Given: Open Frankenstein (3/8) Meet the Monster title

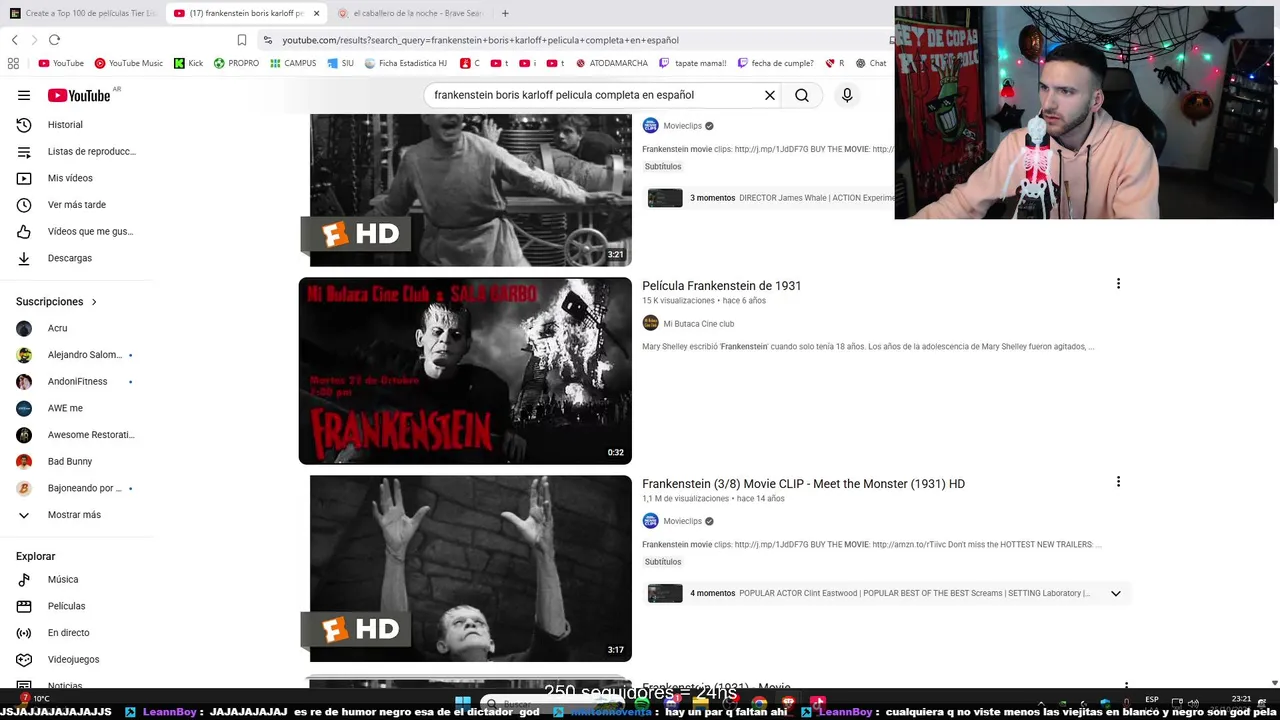Looking at the screenshot, I should click(803, 484).
